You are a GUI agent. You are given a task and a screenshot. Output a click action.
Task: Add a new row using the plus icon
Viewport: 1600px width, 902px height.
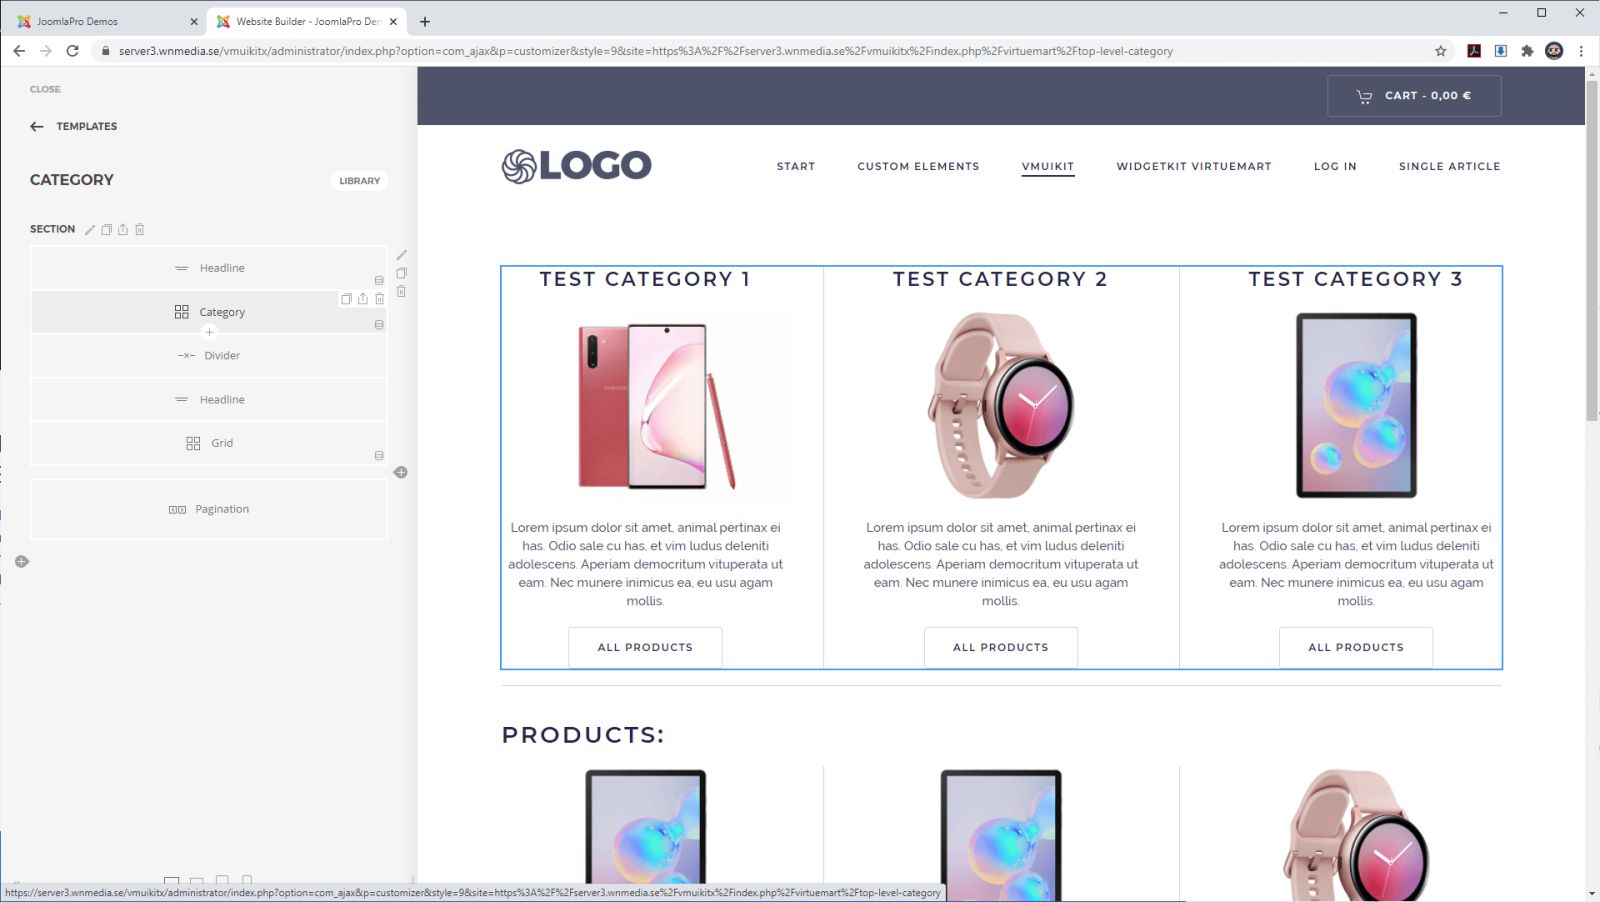[x=401, y=472]
